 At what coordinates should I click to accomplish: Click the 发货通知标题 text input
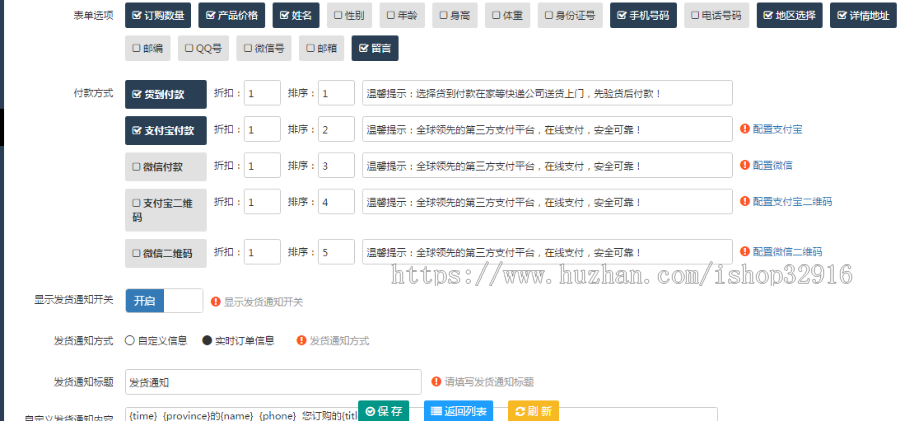pos(273,382)
